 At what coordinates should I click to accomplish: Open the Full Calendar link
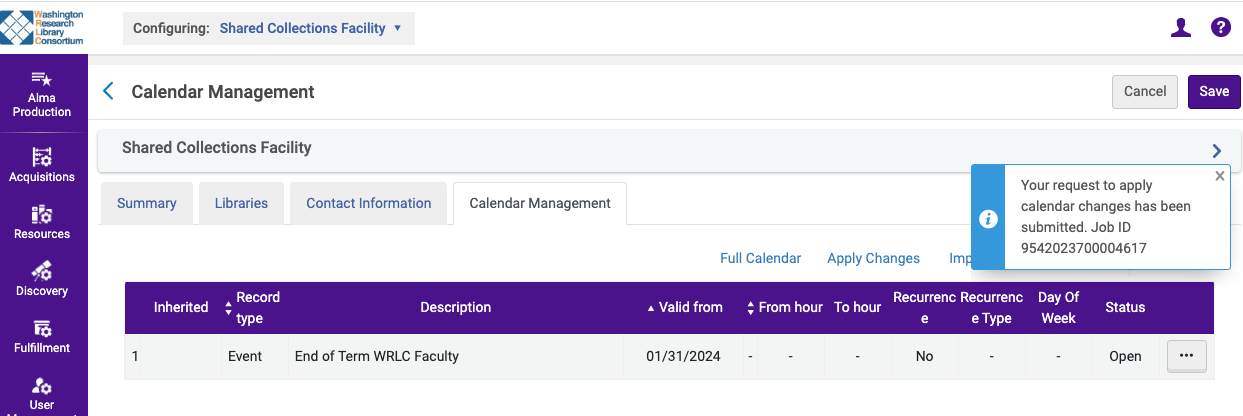[760, 258]
